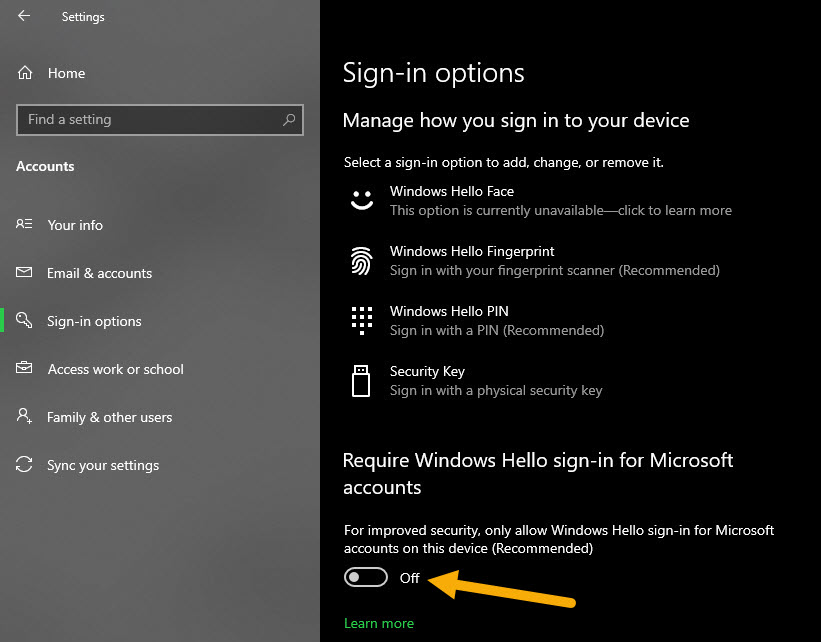This screenshot has height=642, width=821.
Task: Click "Sign in with a PIN (Recommended)" text
Action: tap(497, 330)
